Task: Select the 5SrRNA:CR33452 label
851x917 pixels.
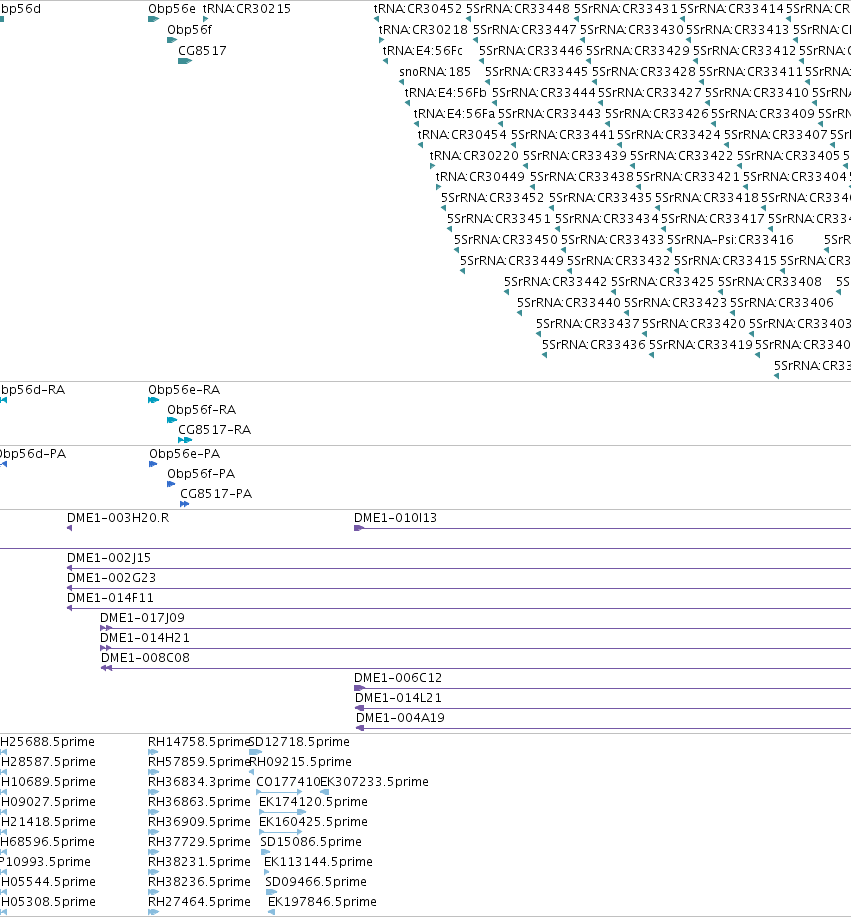Action: [x=492, y=198]
